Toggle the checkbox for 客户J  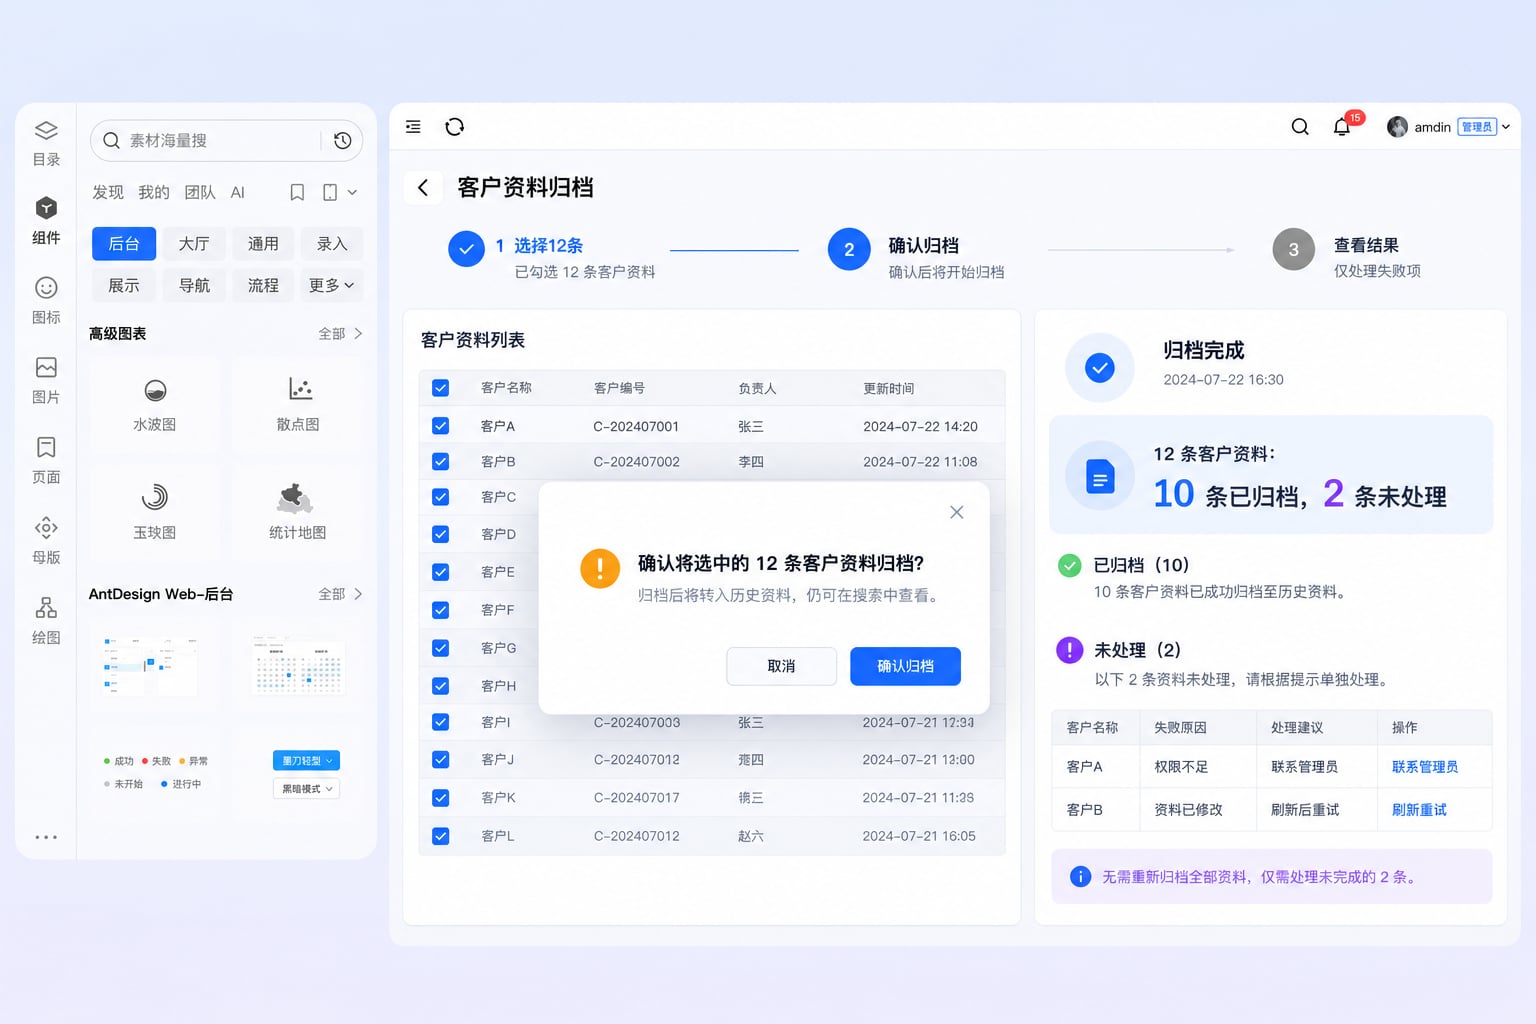coord(440,760)
